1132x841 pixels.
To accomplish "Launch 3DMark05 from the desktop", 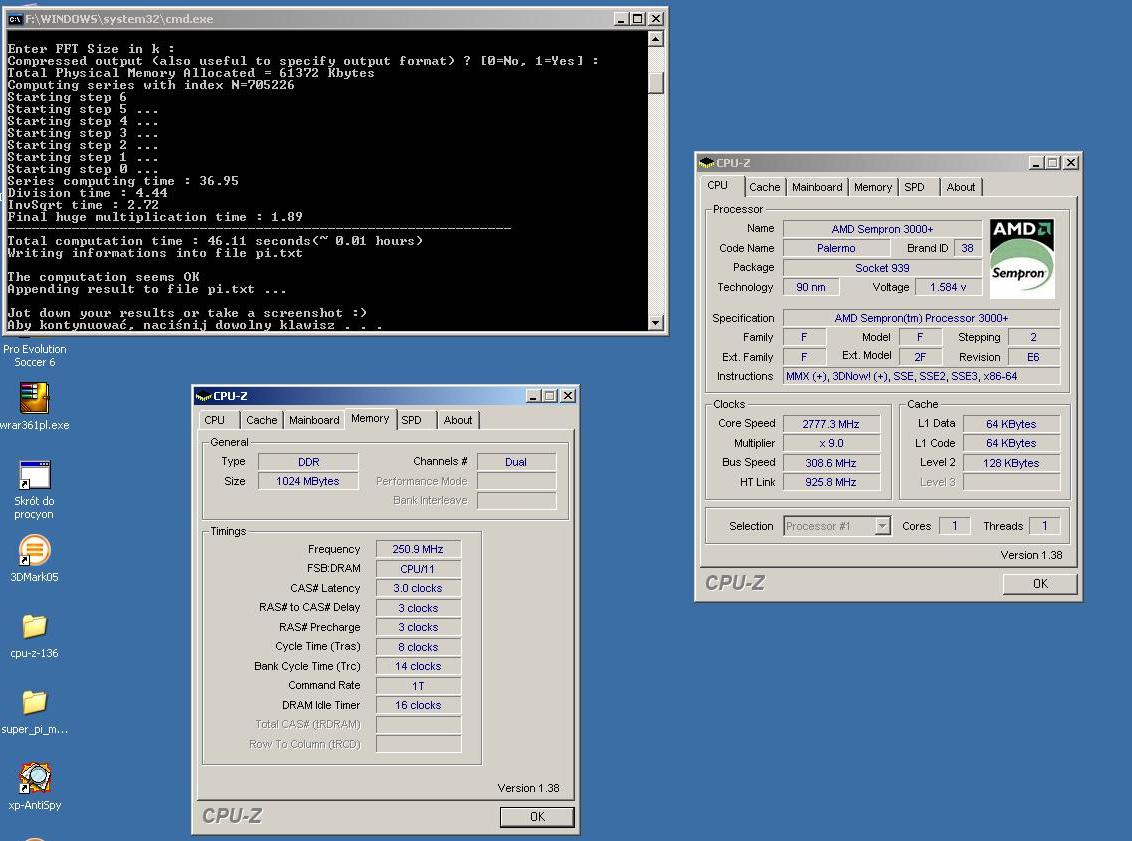I will 34,550.
